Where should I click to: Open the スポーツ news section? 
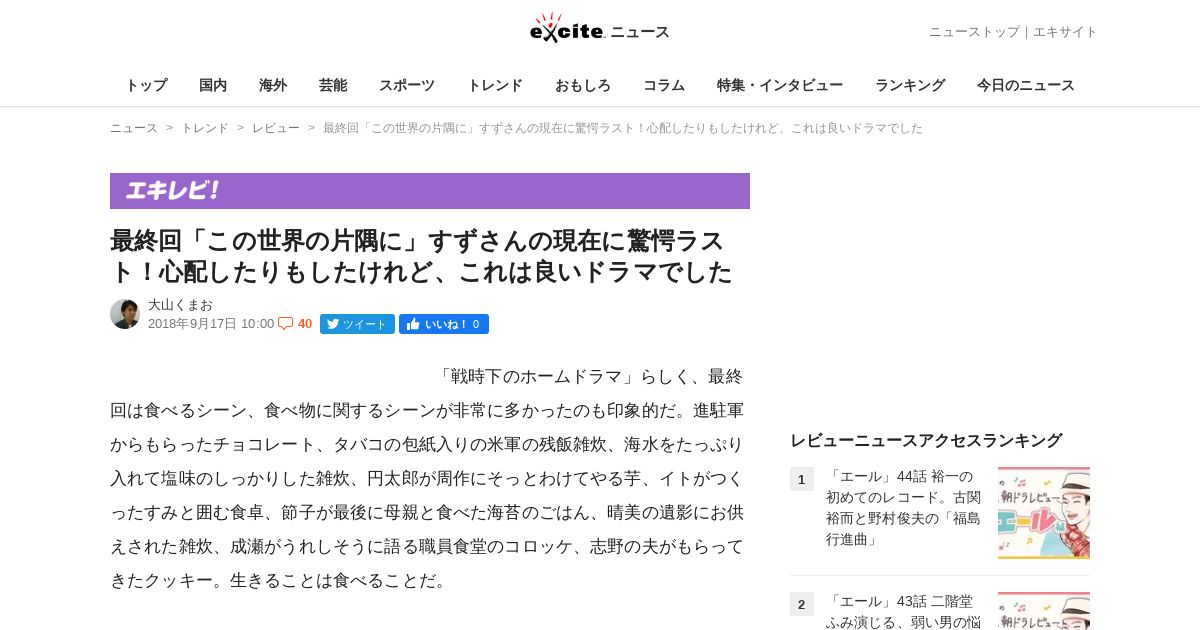tap(407, 85)
